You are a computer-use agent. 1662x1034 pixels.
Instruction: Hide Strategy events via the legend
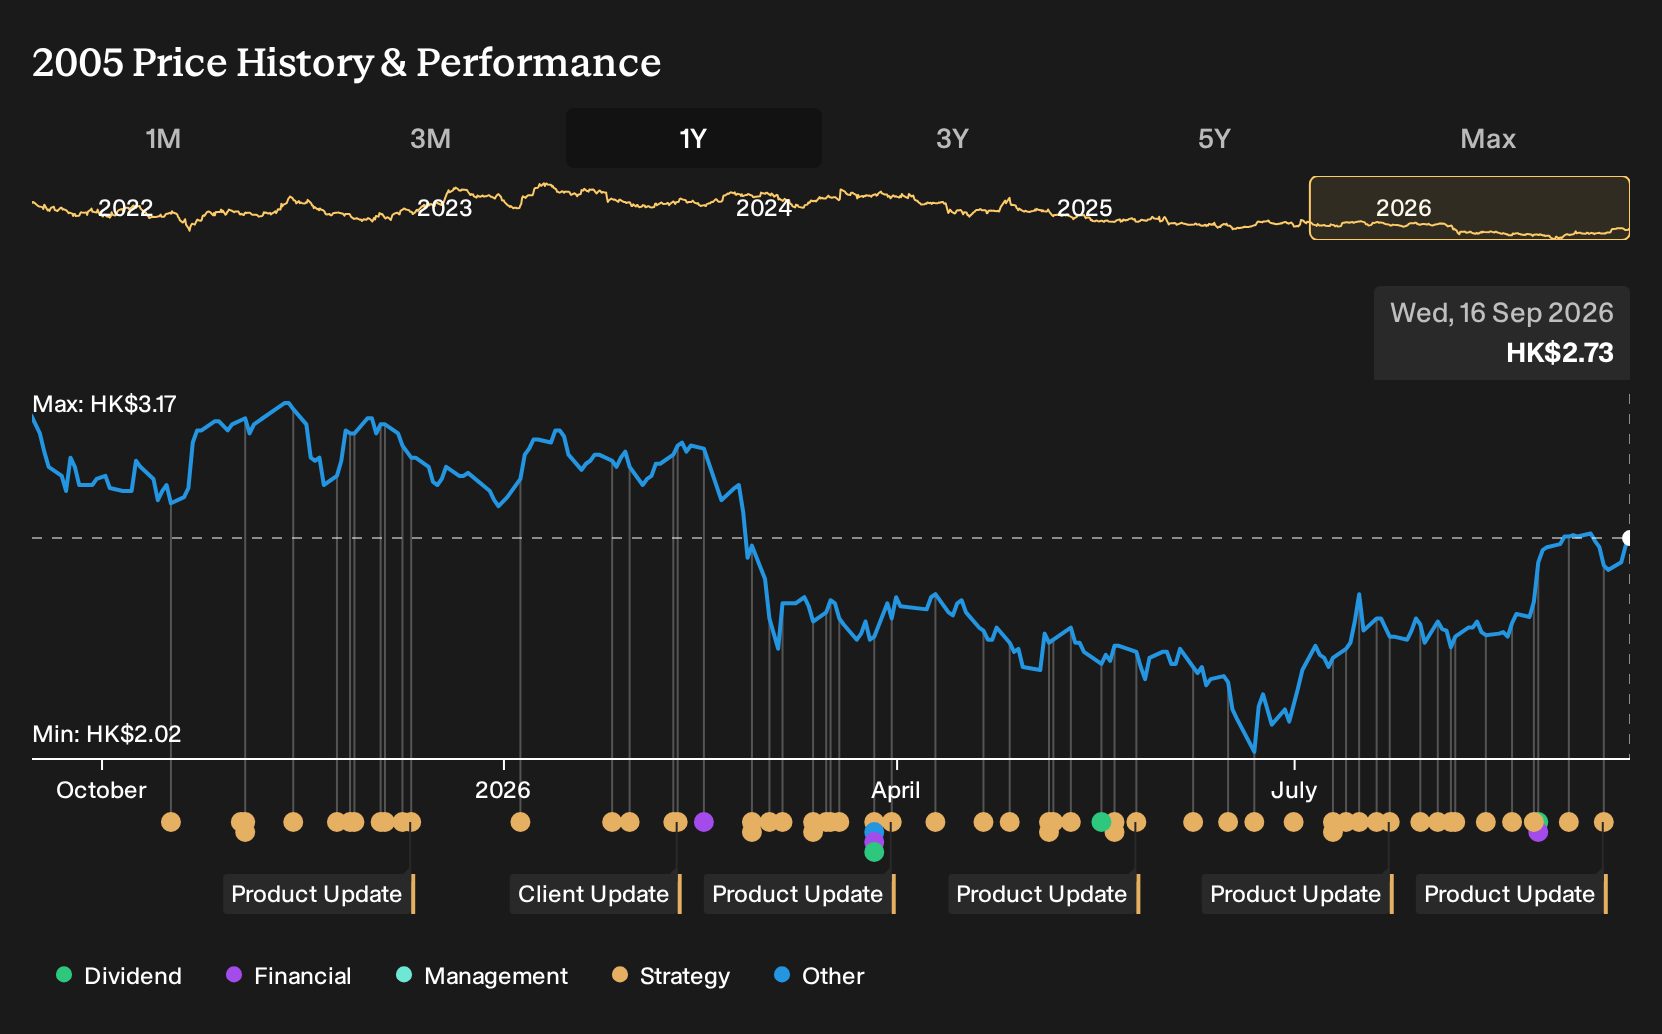(x=671, y=975)
